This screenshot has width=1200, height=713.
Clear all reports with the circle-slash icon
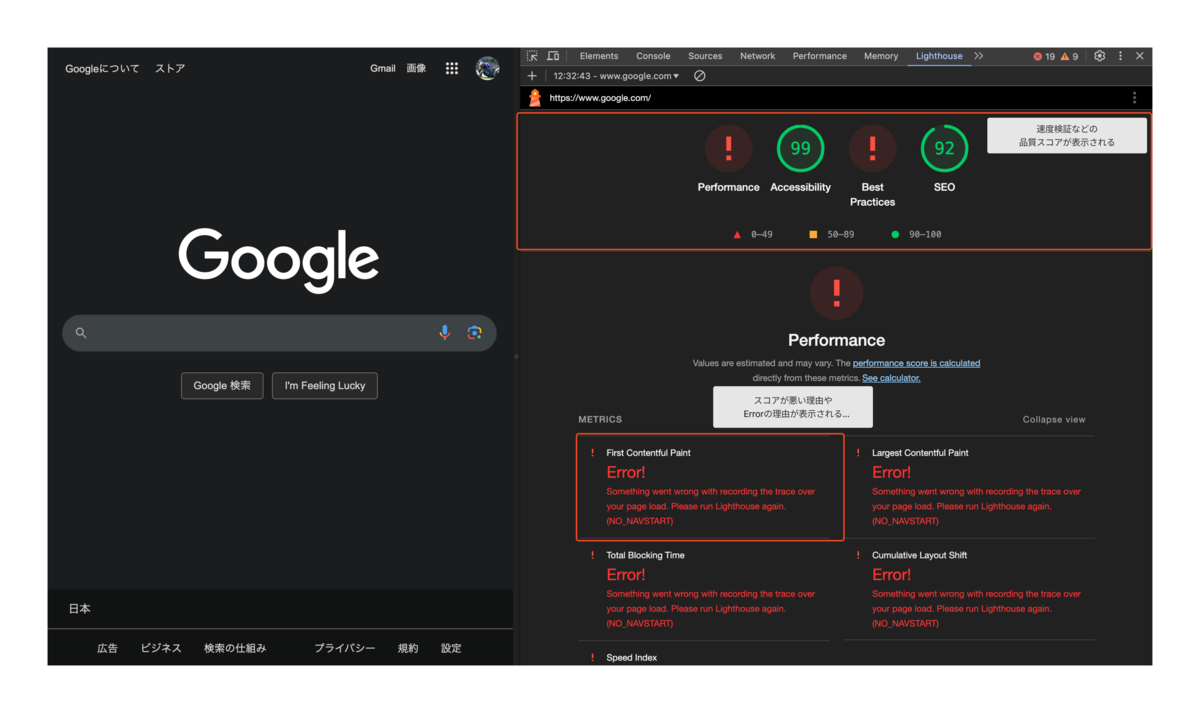(699, 76)
